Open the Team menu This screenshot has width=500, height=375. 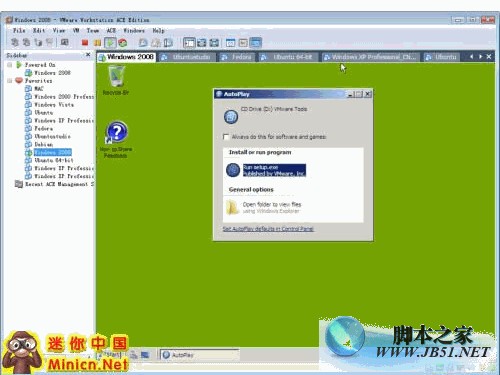pyautogui.click(x=93, y=30)
